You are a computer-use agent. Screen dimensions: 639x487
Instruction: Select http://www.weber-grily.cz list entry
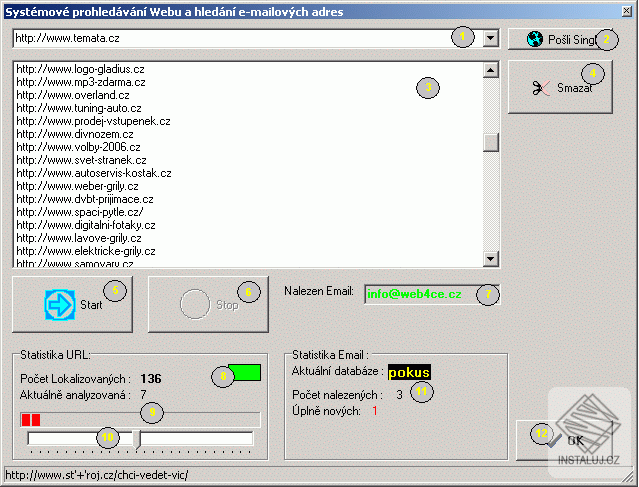point(77,186)
